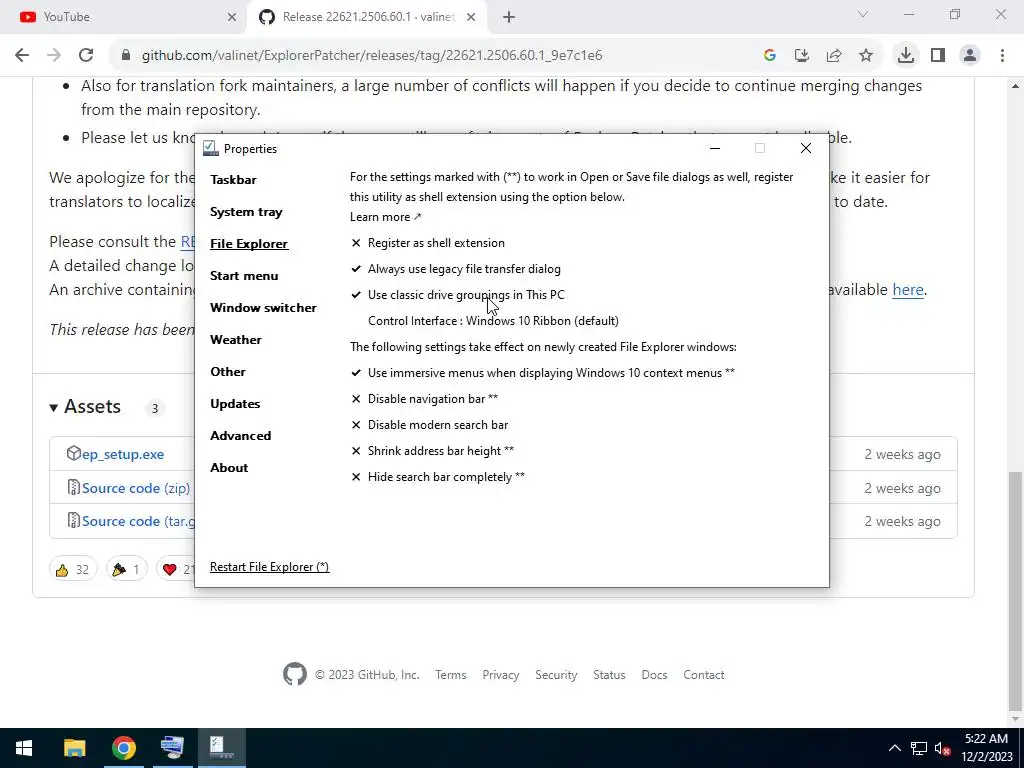Viewport: 1024px width, 768px height.
Task: Open Security footer link
Action: (556, 675)
